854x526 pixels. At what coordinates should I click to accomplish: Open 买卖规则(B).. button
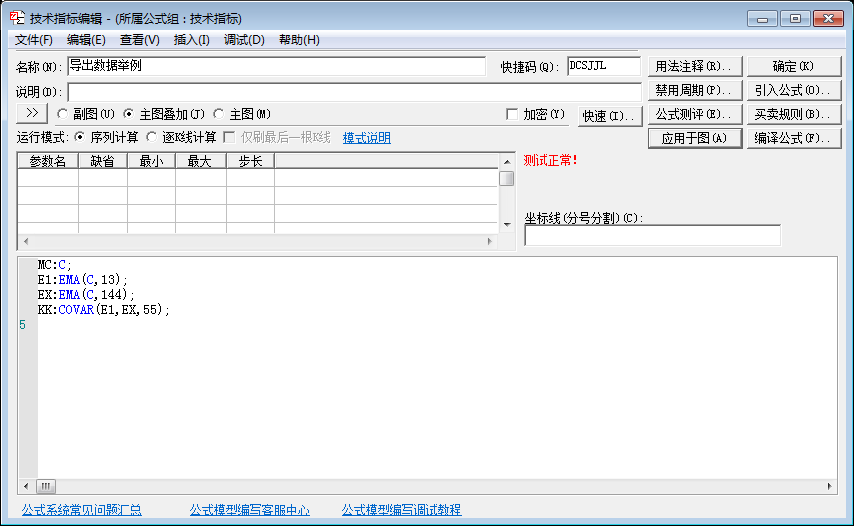pyautogui.click(x=794, y=114)
